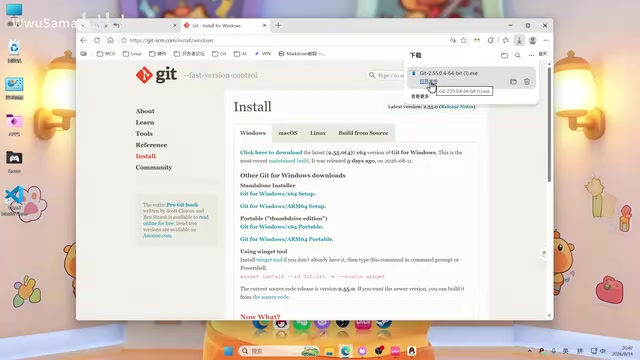Open downloads folder icon in panel header
This screenshot has width=640, height=360.
[504, 55]
